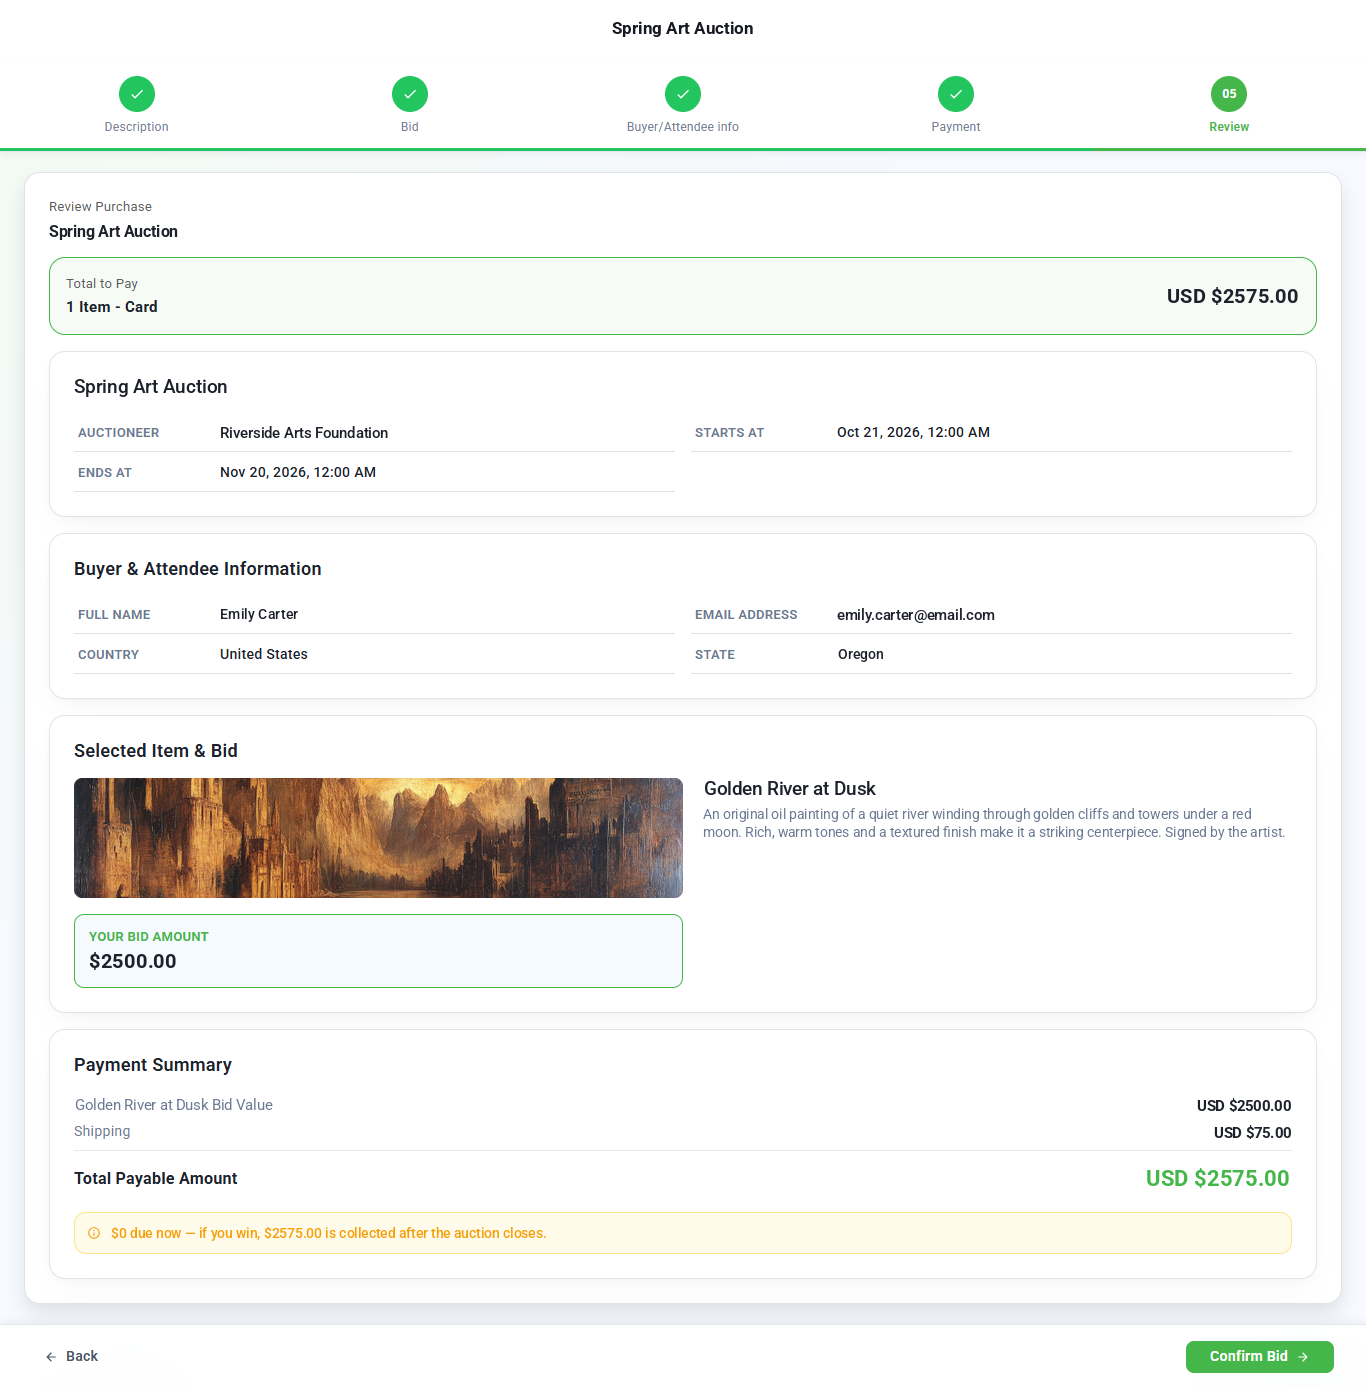Select the Review step label
This screenshot has height=1389, width=1366.
[1229, 127]
